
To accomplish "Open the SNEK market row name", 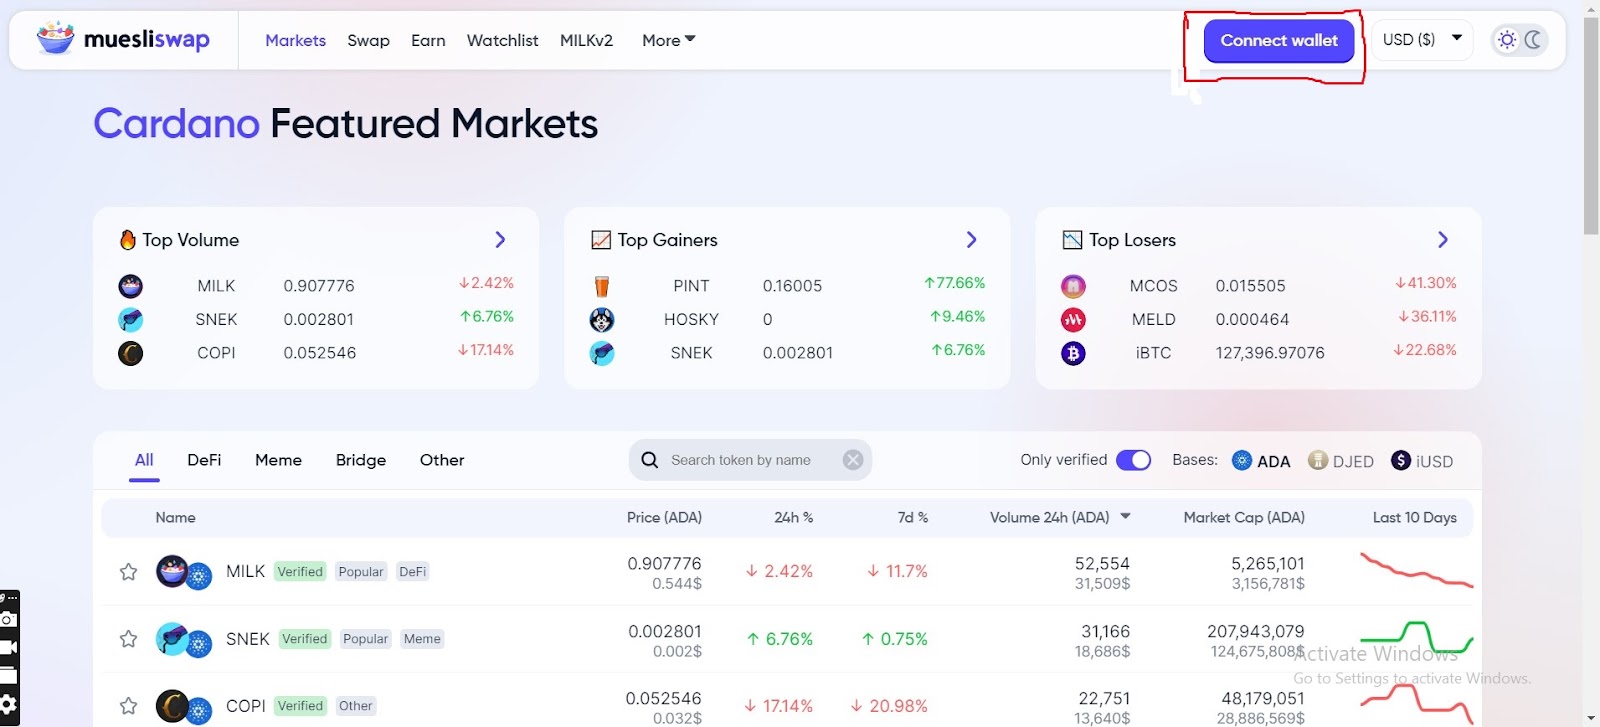I will click(x=248, y=639).
